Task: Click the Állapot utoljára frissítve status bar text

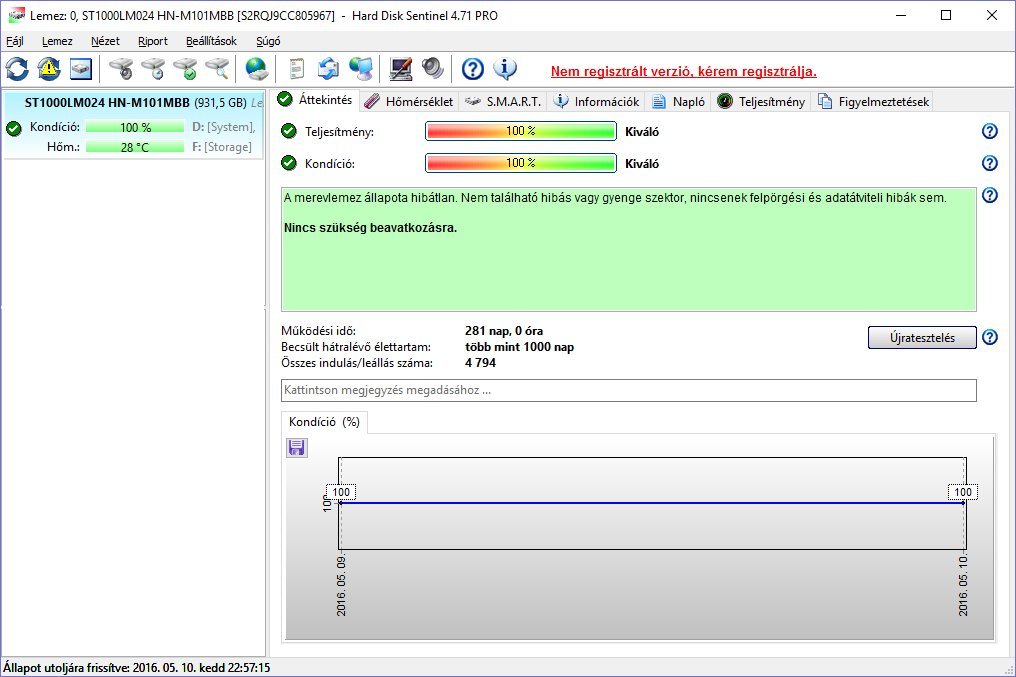Action: tap(137, 667)
